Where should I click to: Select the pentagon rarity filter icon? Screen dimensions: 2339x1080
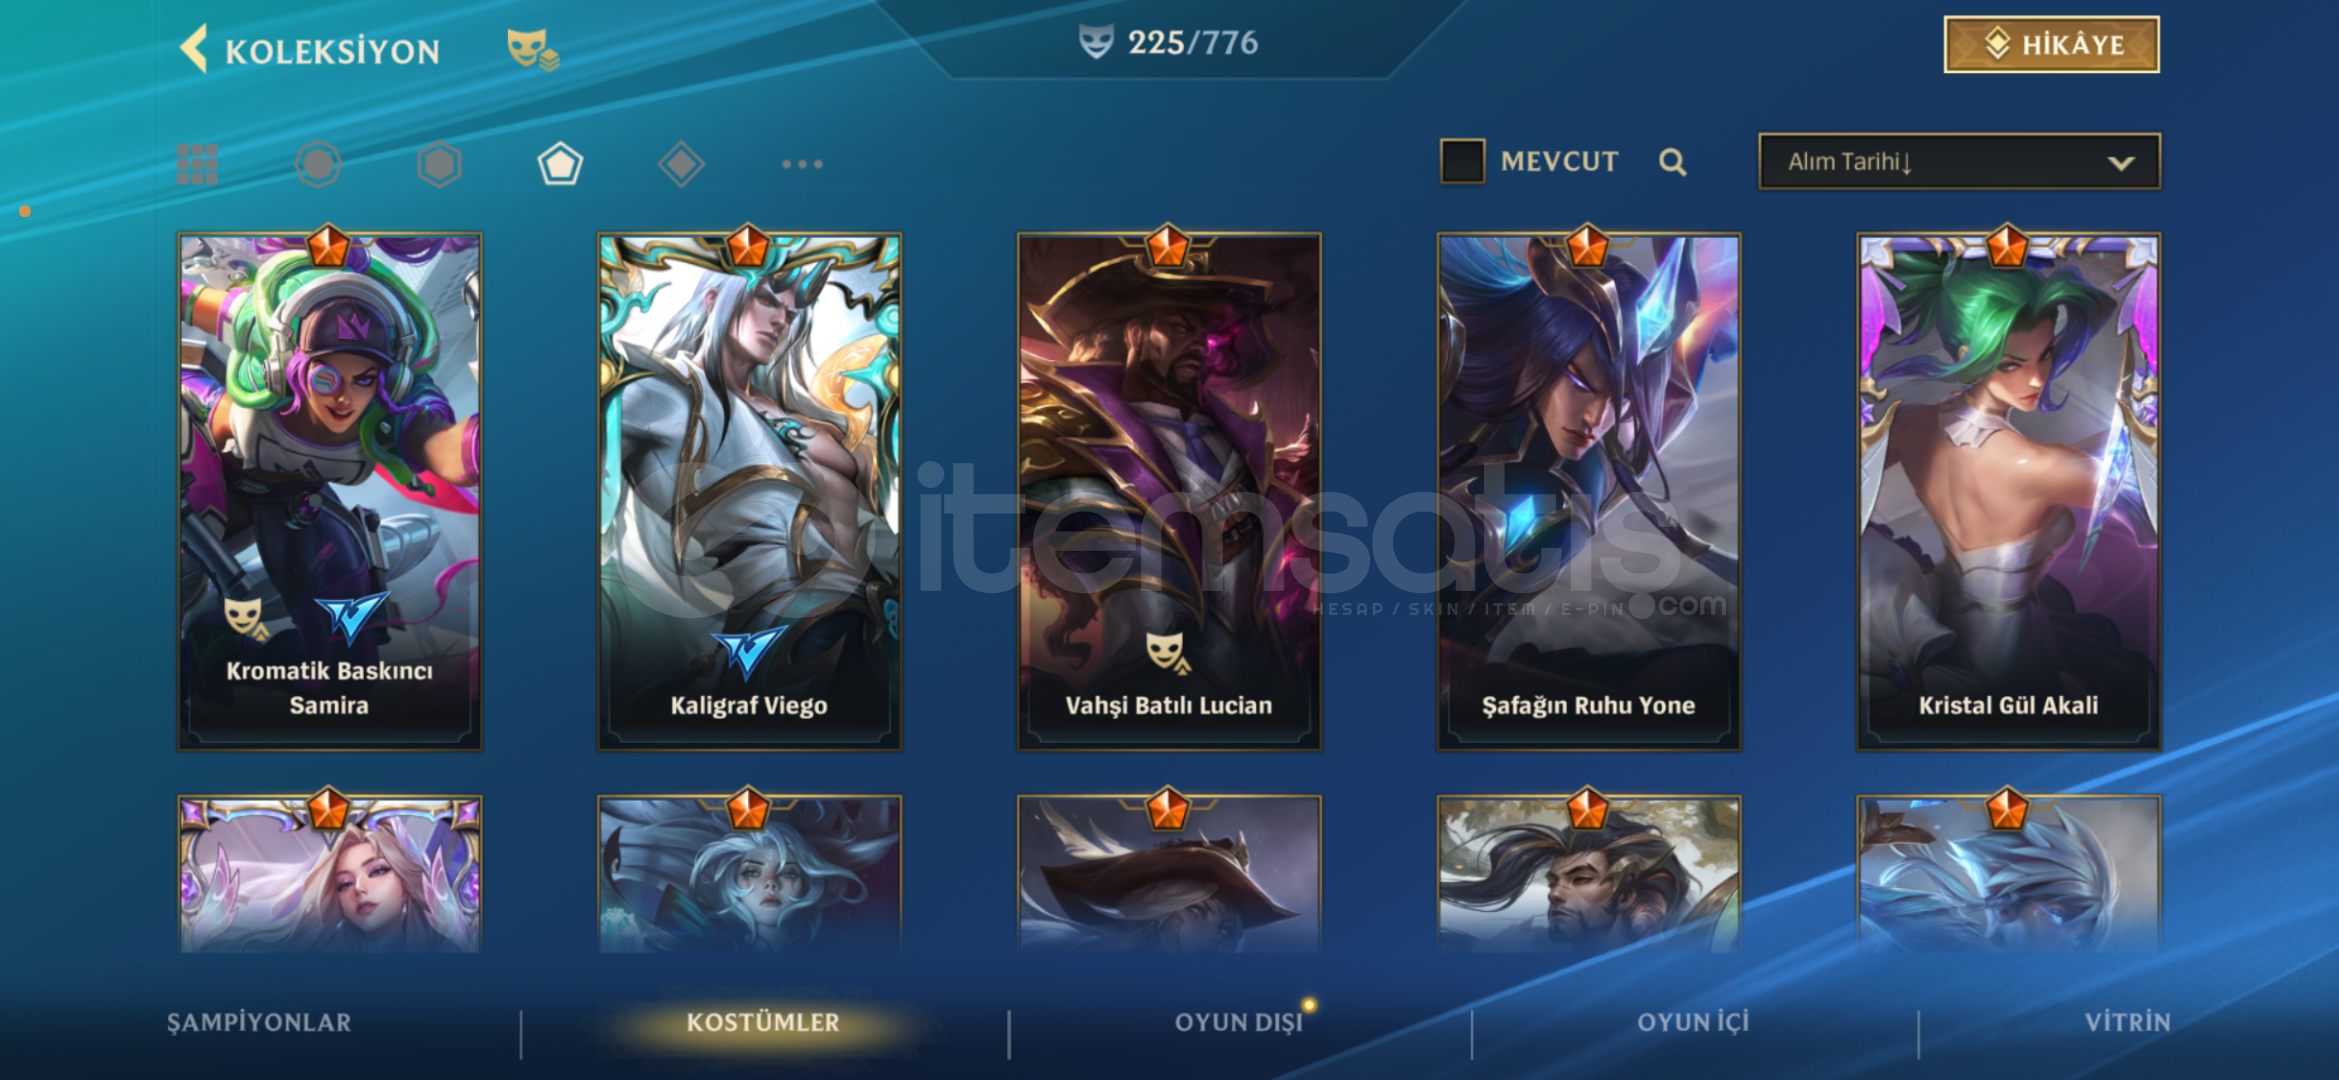[560, 164]
